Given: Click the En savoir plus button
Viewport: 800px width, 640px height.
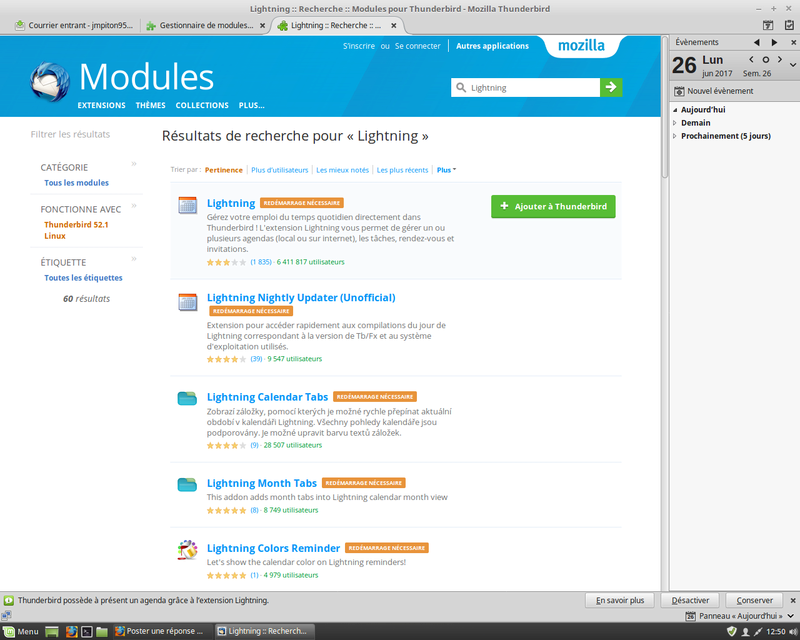Looking at the screenshot, I should tap(620, 600).
